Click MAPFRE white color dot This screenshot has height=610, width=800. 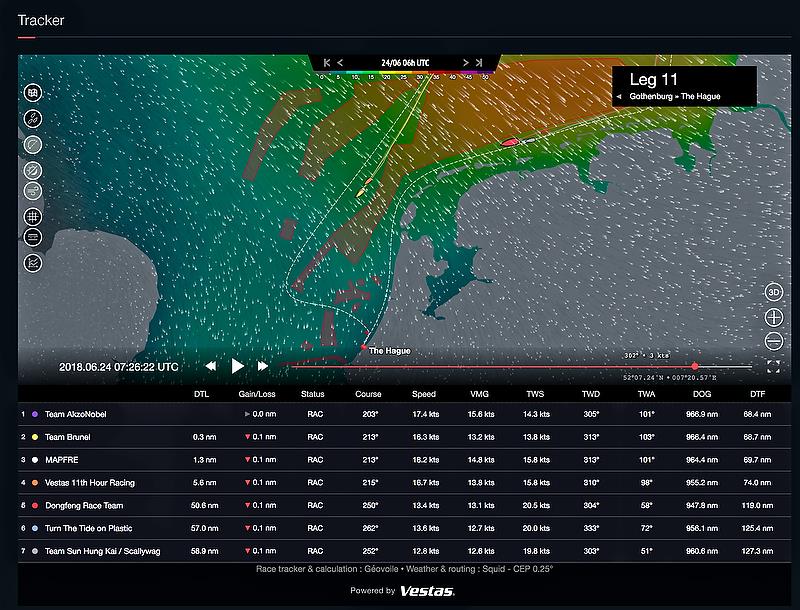[35, 460]
